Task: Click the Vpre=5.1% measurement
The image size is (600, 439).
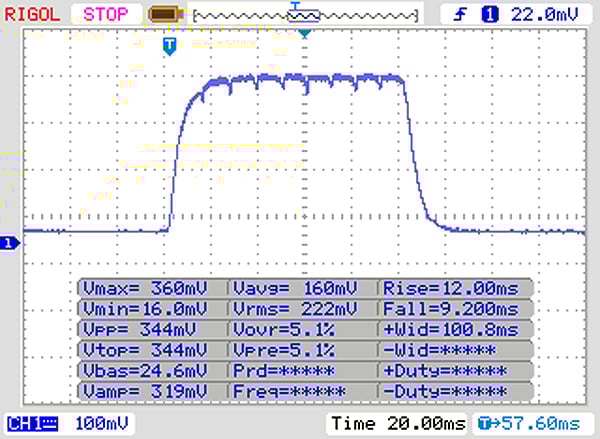Action: click(284, 350)
